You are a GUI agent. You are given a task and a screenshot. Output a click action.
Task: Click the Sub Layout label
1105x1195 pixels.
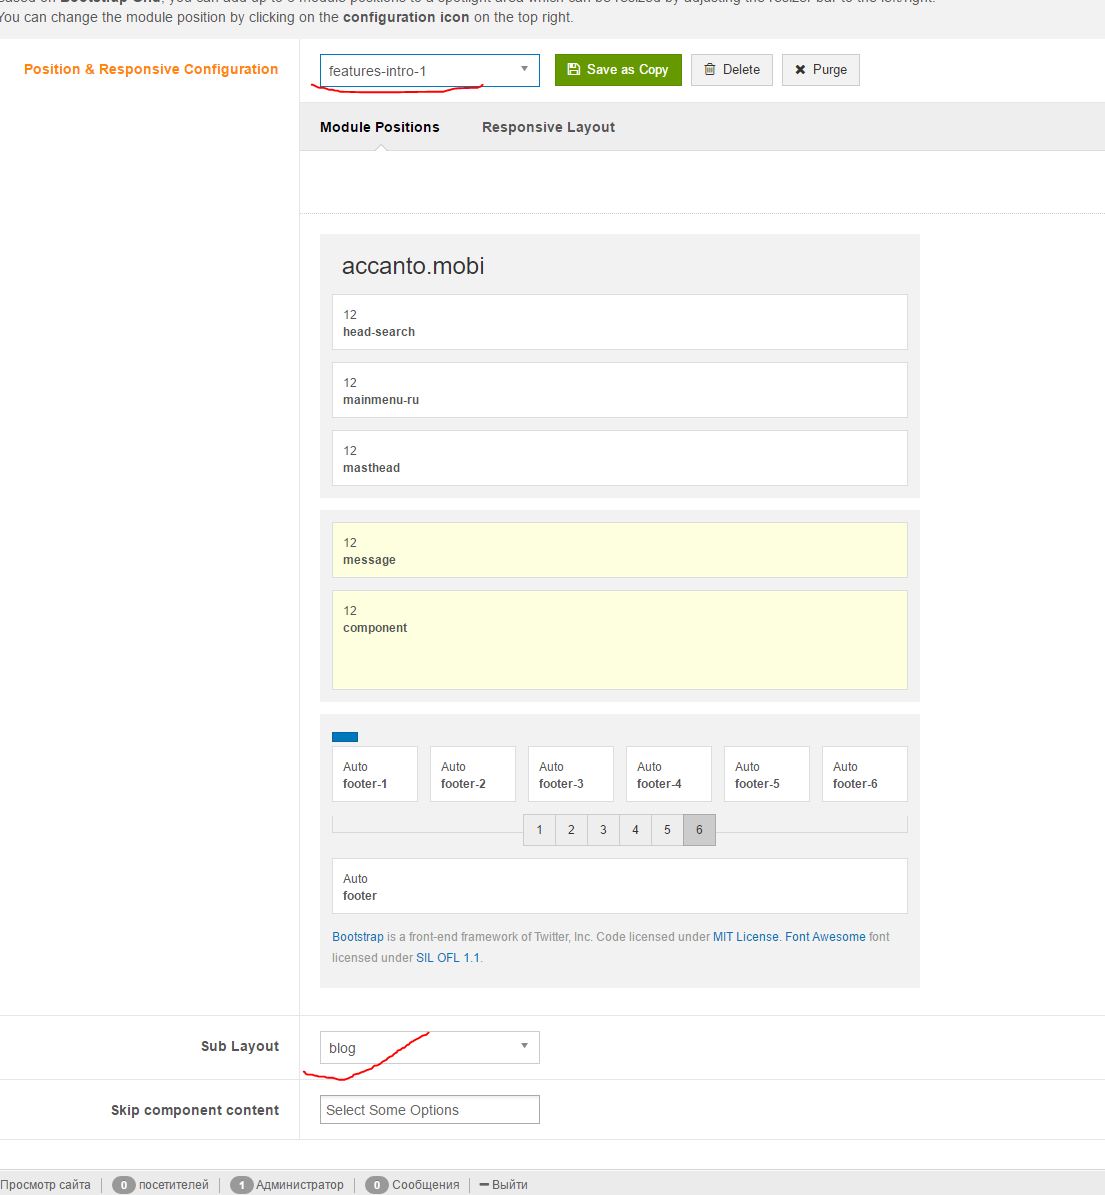click(240, 1046)
